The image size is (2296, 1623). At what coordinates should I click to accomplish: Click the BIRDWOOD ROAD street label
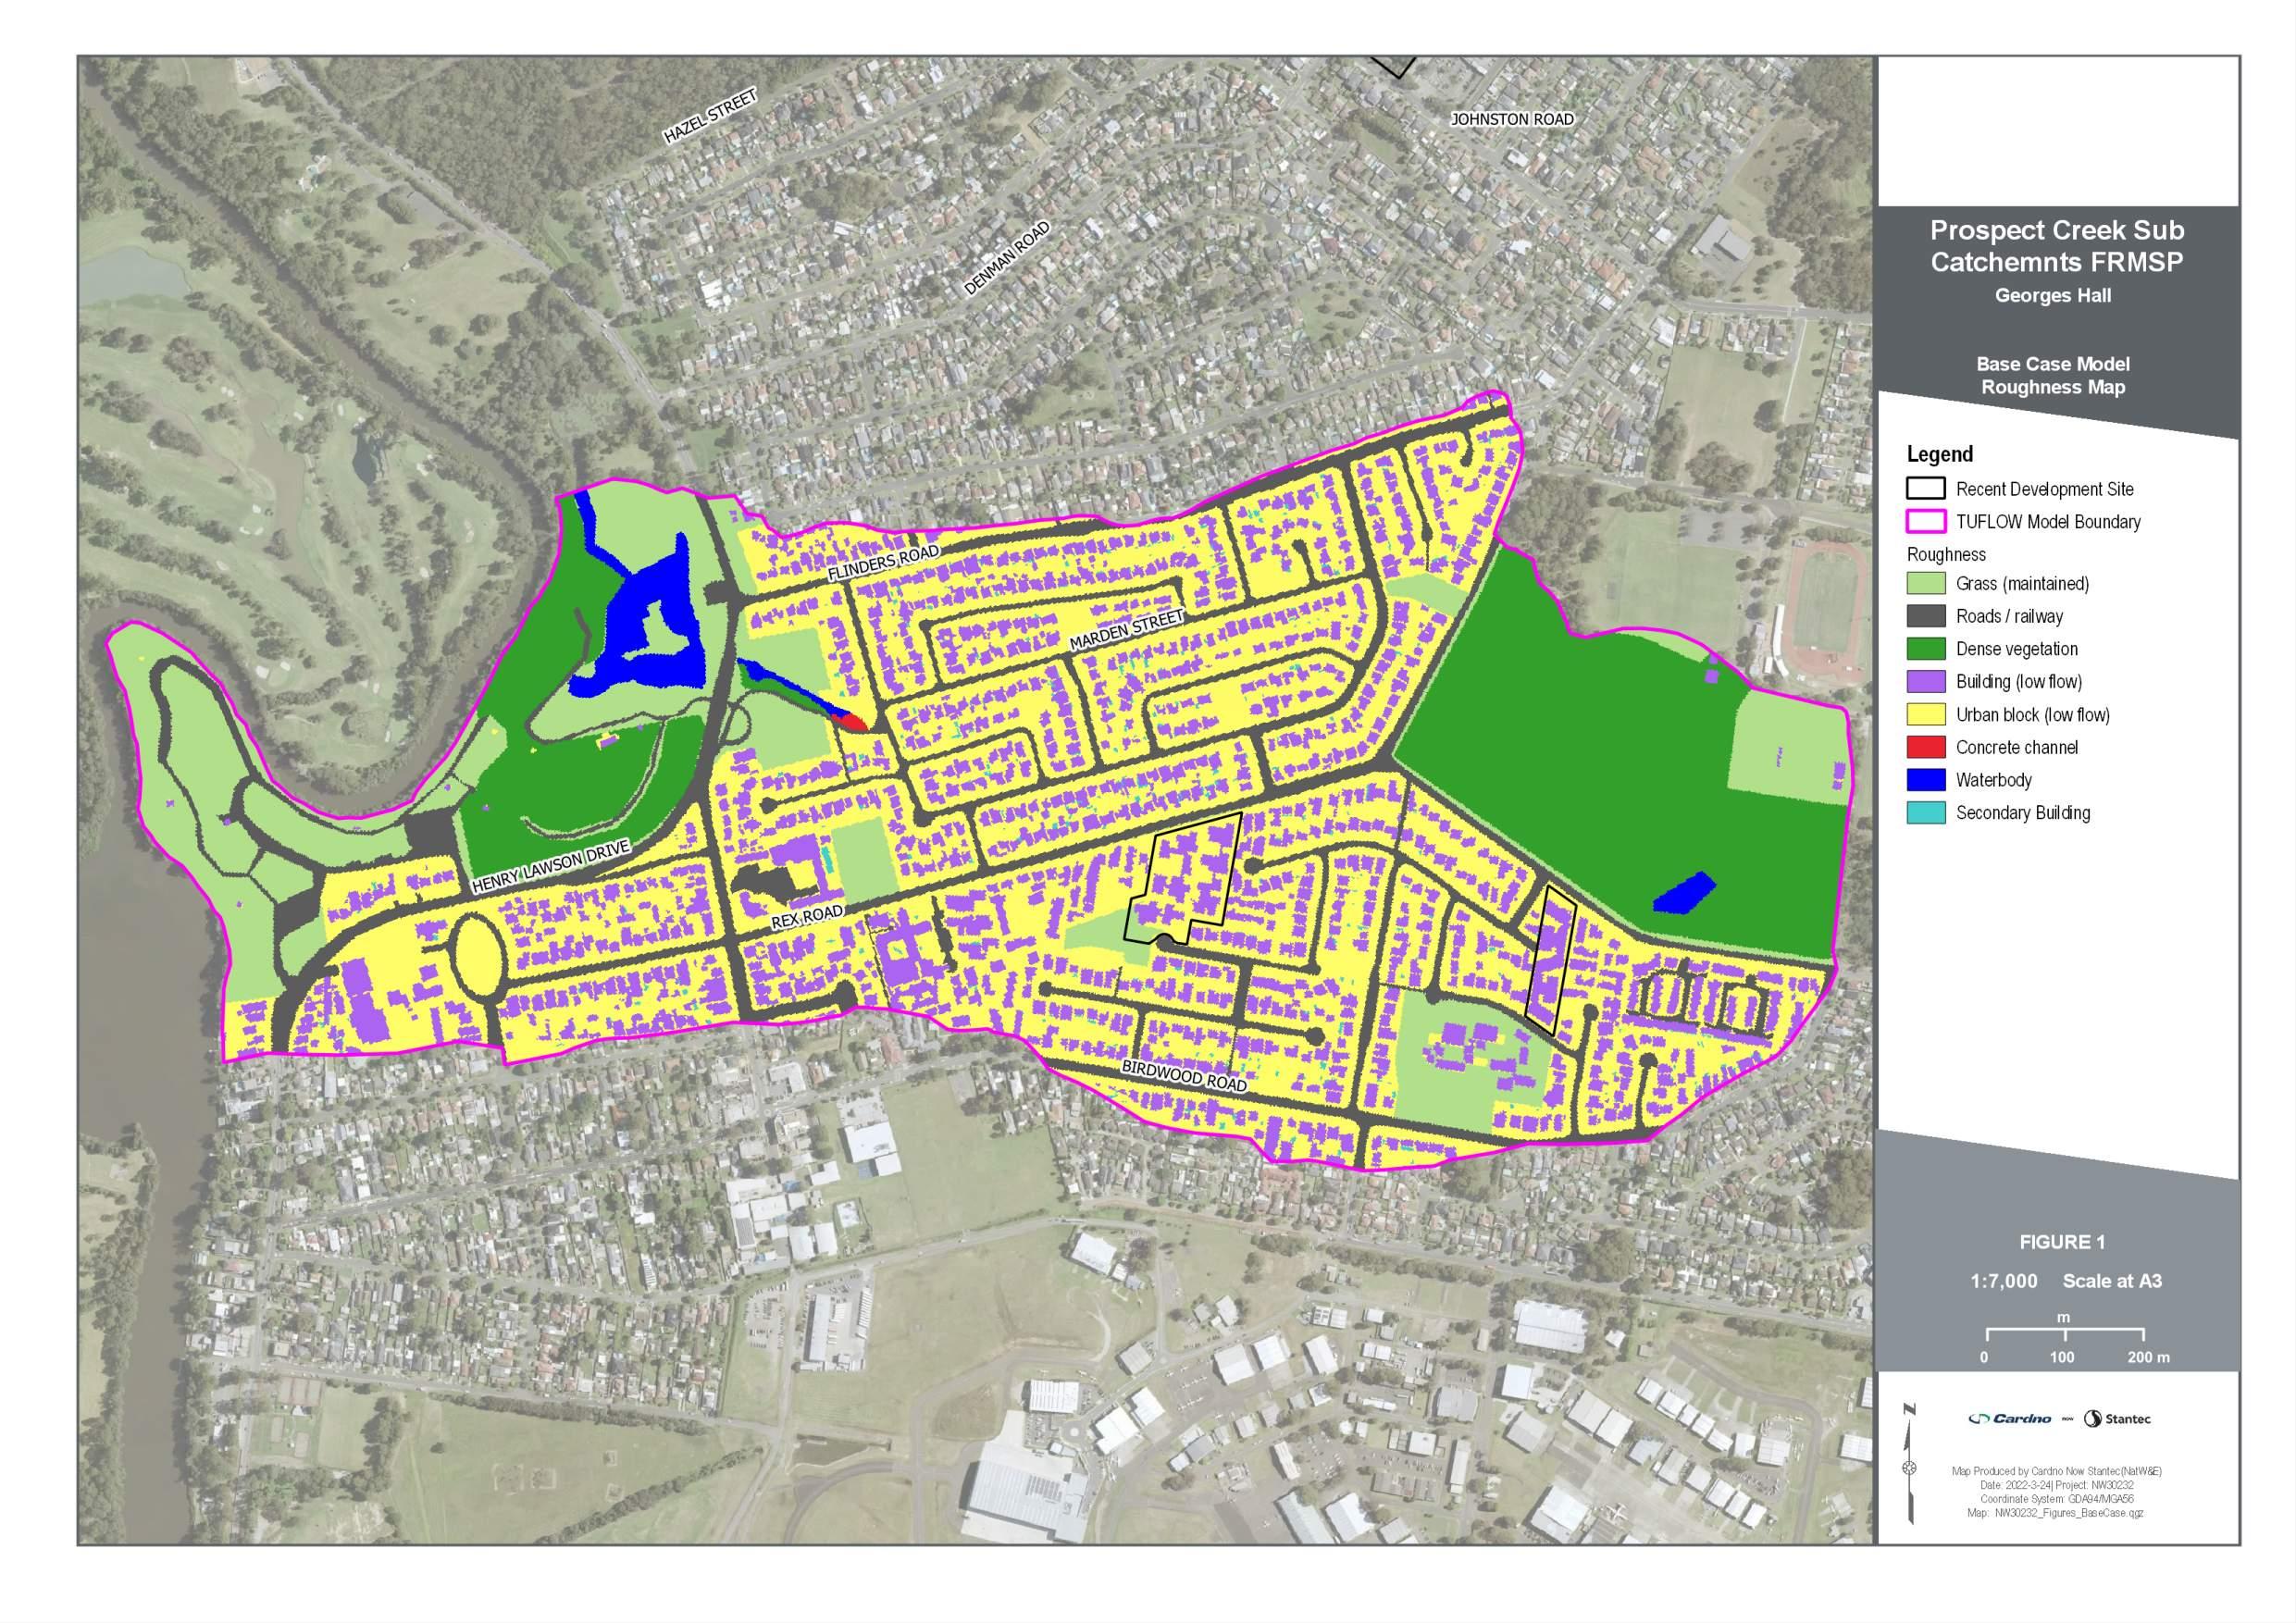[1184, 1076]
